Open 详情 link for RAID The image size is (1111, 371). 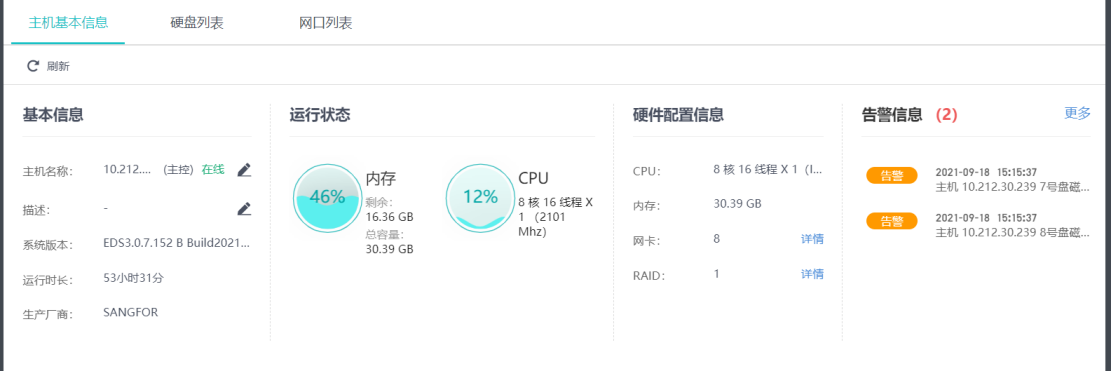coord(812,274)
